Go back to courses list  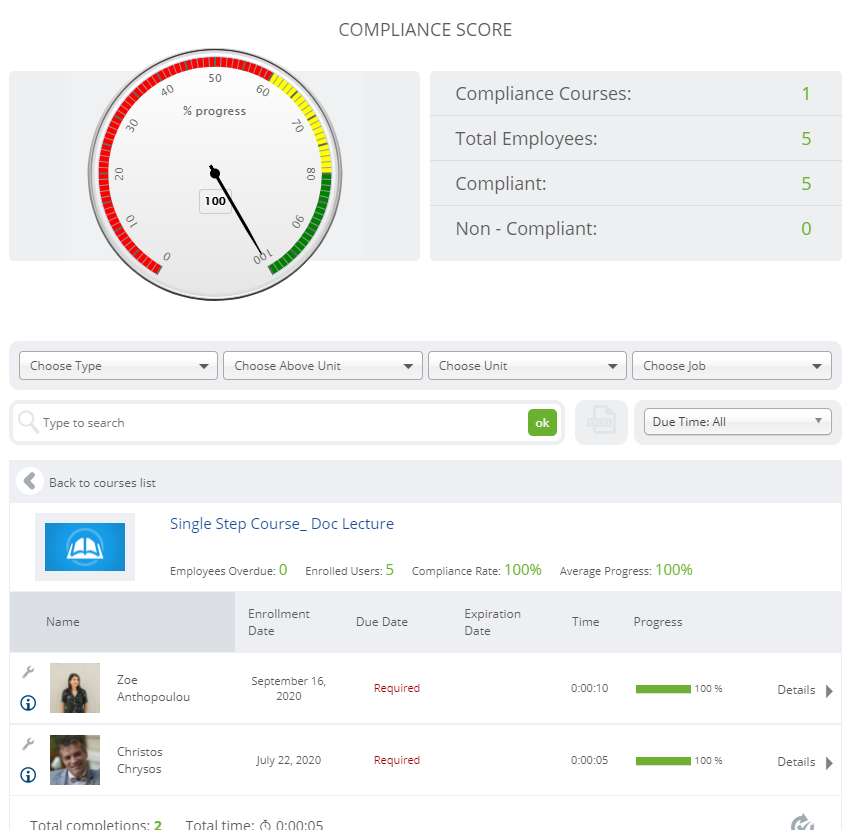point(102,483)
